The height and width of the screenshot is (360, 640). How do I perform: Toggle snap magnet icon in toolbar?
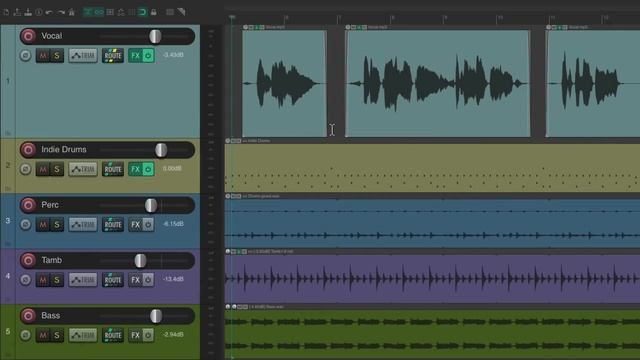(142, 12)
